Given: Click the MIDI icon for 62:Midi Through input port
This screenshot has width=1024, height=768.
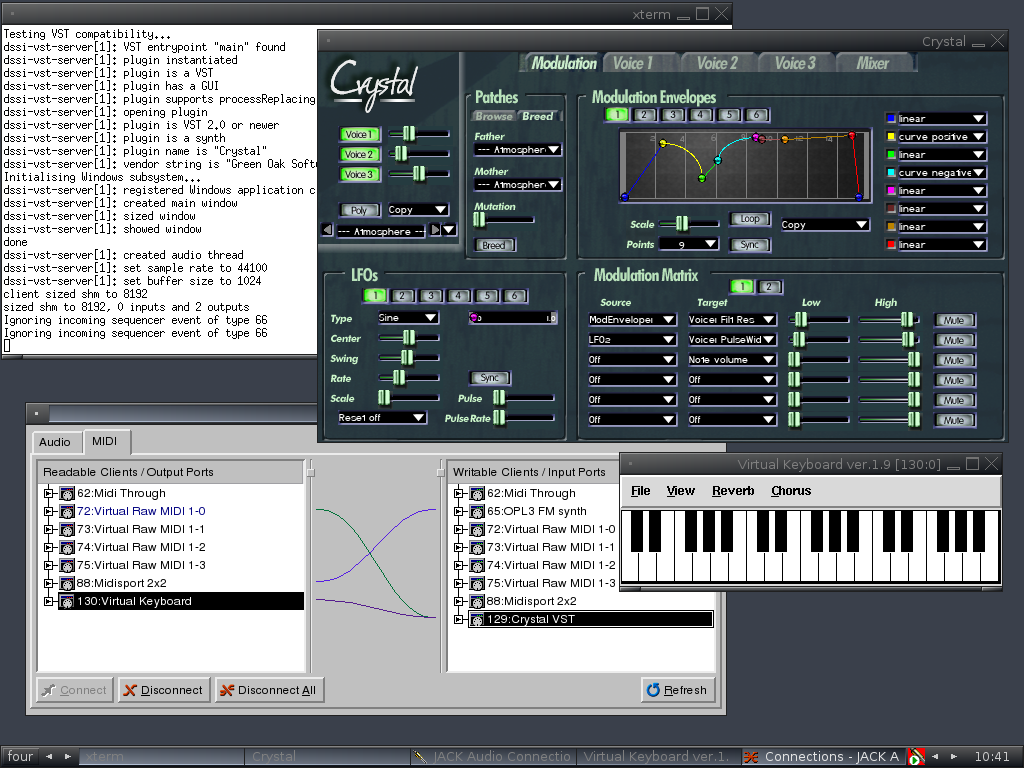Looking at the screenshot, I should (x=477, y=493).
